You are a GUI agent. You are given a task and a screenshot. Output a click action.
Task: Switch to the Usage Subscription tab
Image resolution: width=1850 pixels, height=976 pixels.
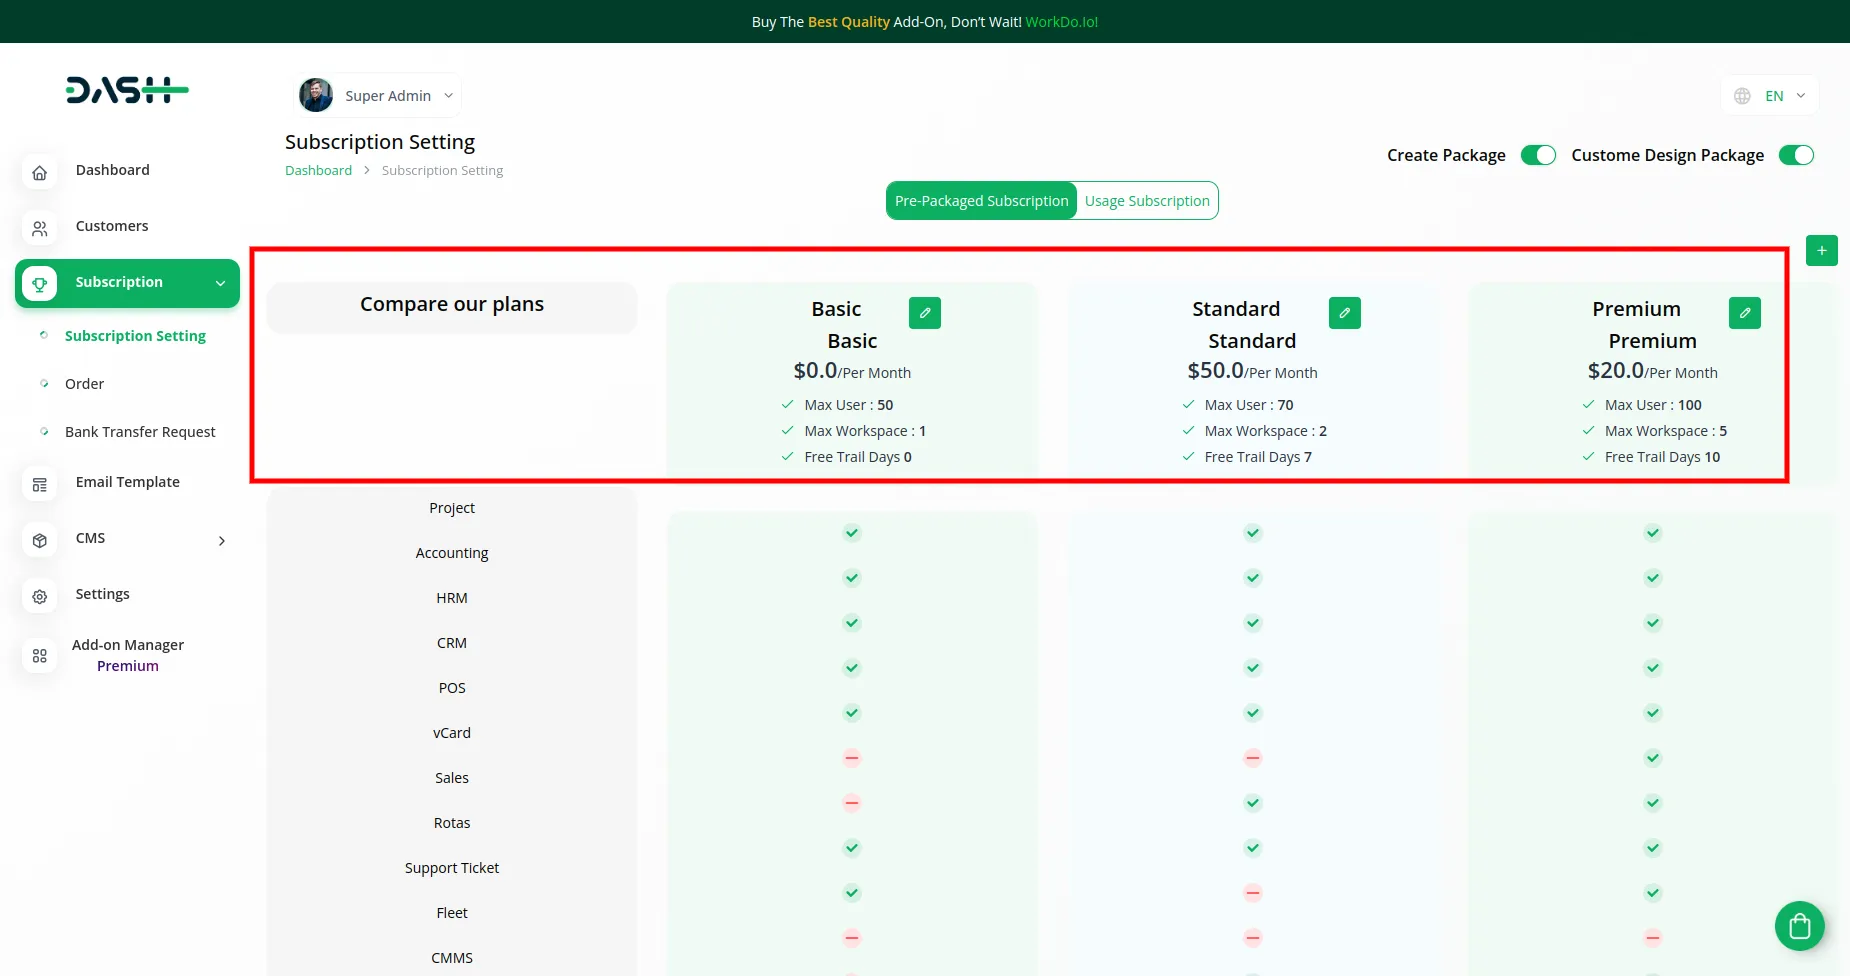click(1146, 201)
